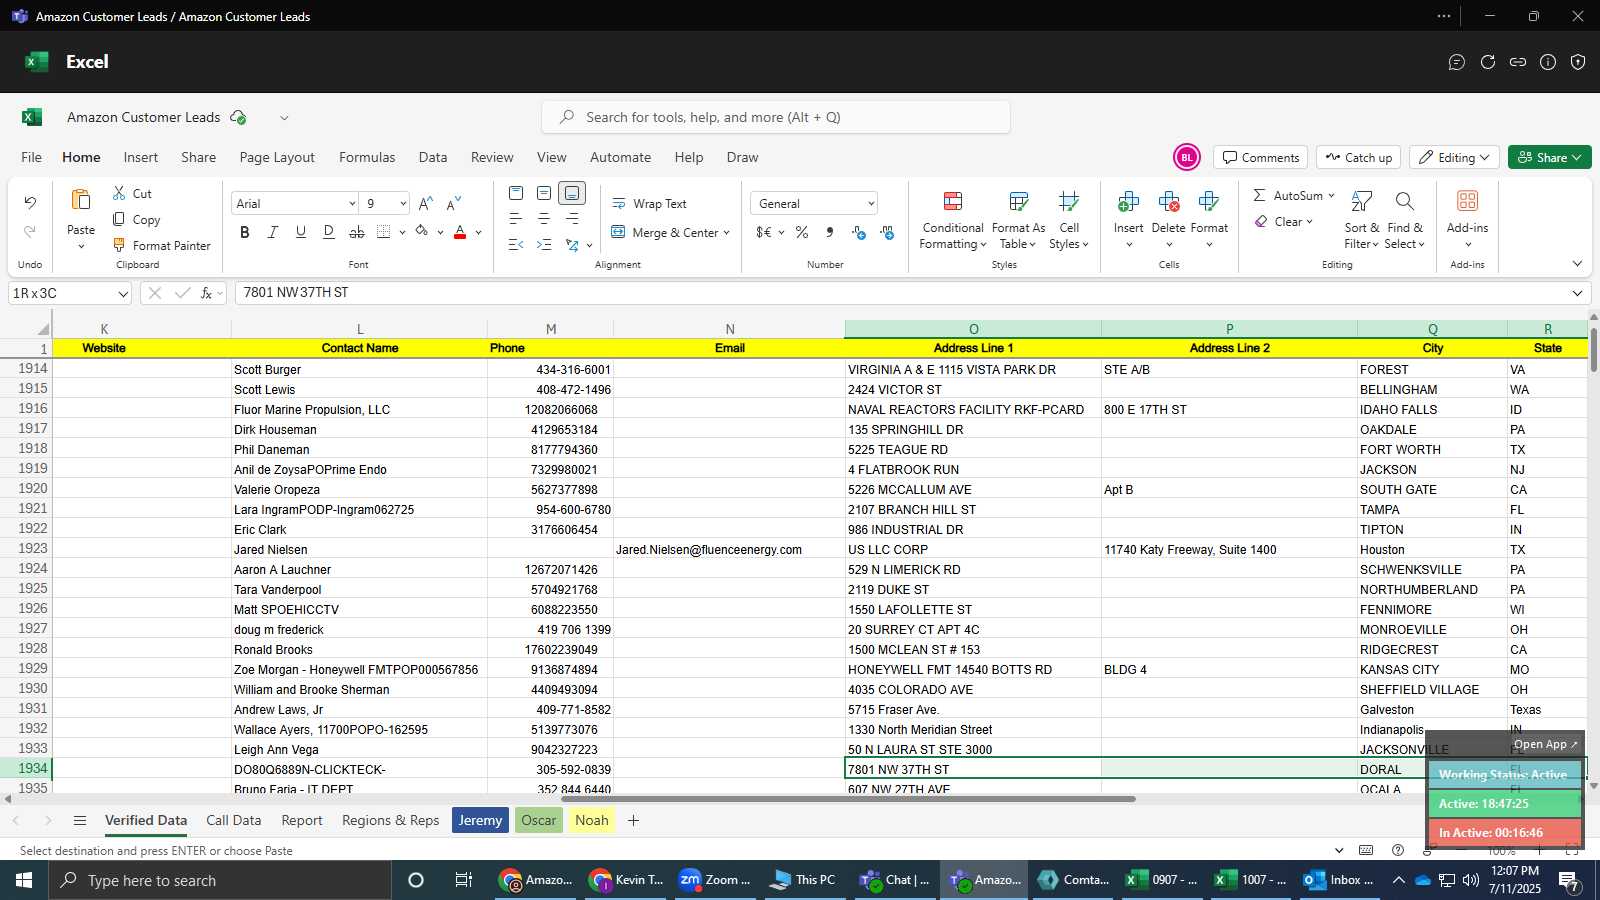Expand Merge & Center options arrow
This screenshot has height=900, width=1600.
coord(727,233)
